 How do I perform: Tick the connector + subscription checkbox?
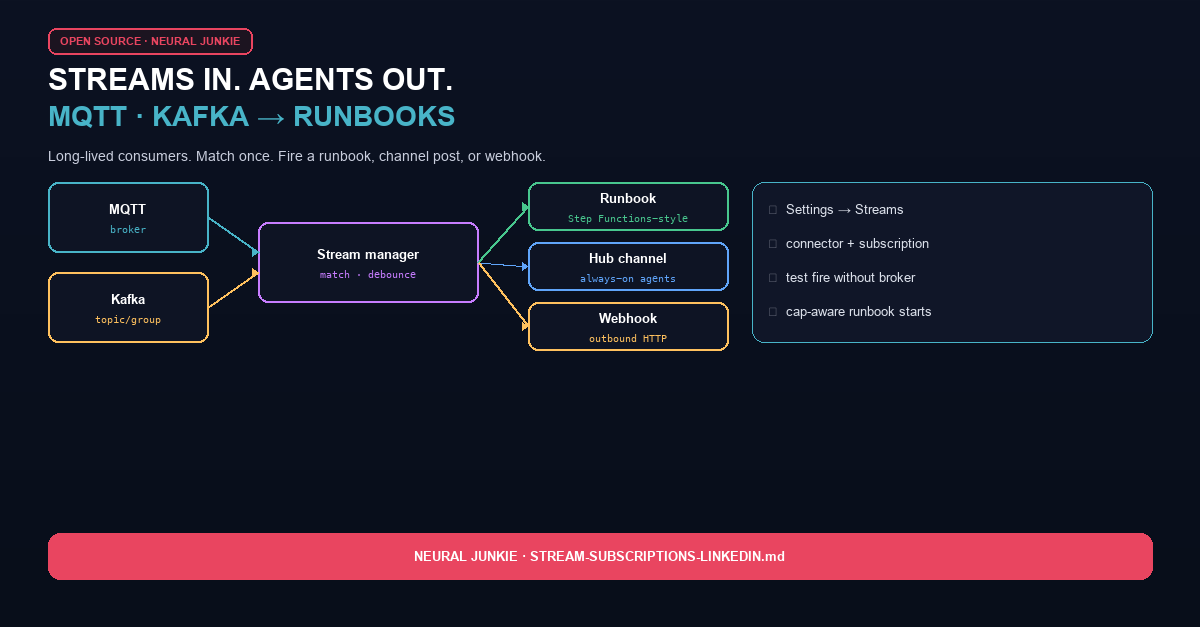[x=772, y=244]
